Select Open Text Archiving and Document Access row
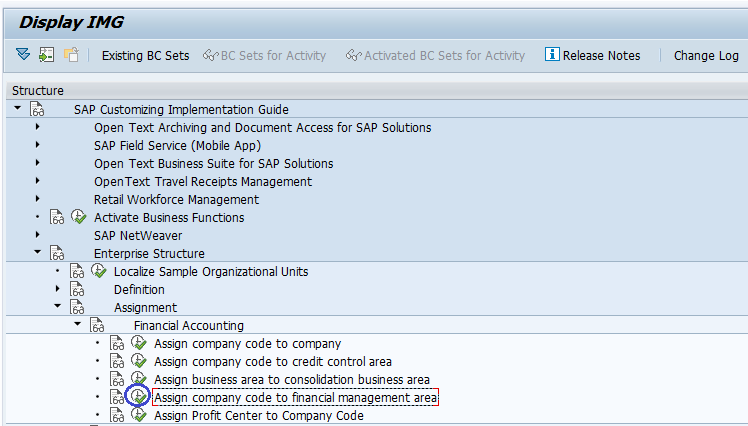748x426 pixels. tap(262, 128)
